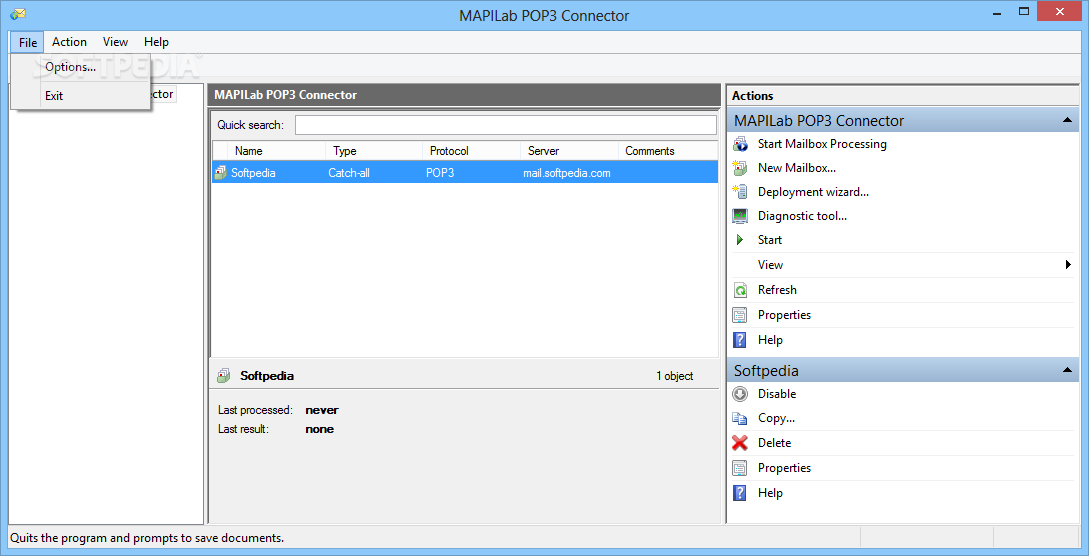Sort by the Protocol column header

pos(471,151)
